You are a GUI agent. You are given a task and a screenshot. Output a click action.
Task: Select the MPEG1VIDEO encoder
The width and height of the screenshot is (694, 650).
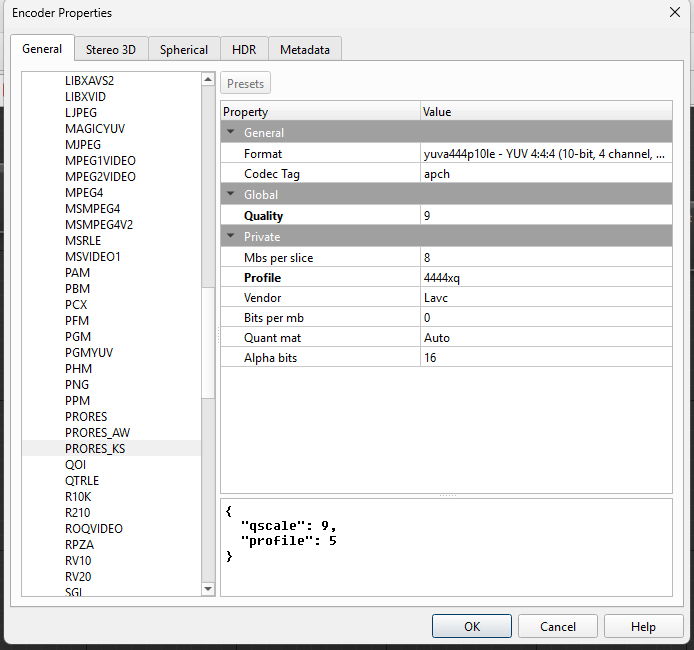(100, 160)
